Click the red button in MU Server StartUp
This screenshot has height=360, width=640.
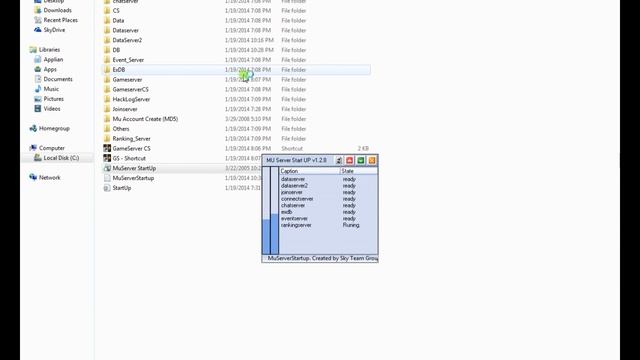click(x=349, y=160)
